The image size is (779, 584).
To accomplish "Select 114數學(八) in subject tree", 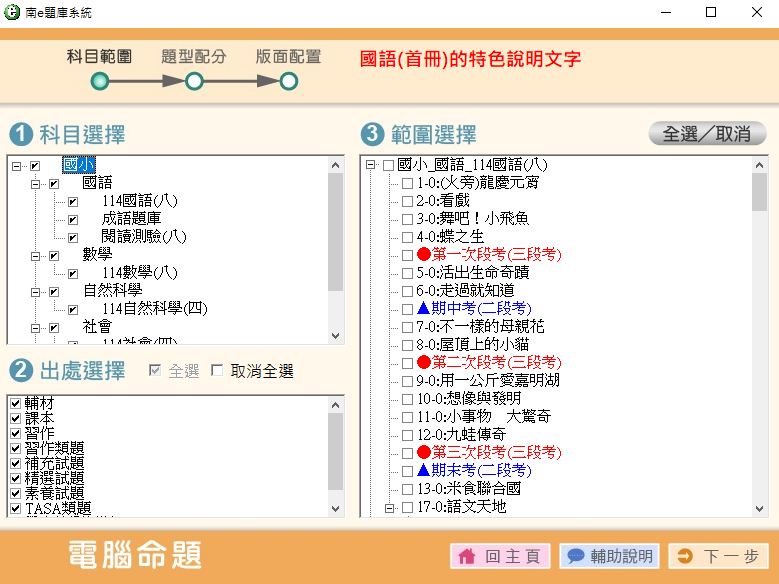I will 139,273.
